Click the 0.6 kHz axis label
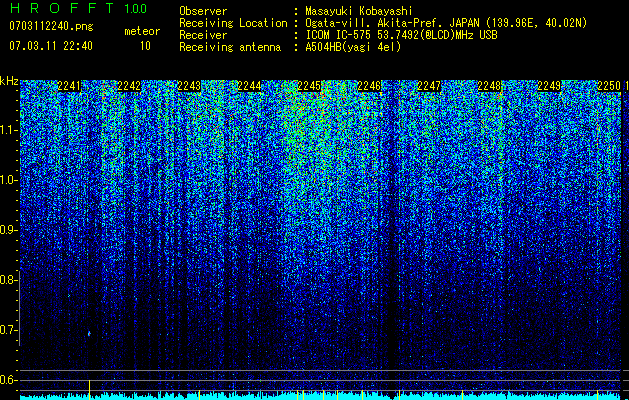The image size is (629, 400). [8, 380]
